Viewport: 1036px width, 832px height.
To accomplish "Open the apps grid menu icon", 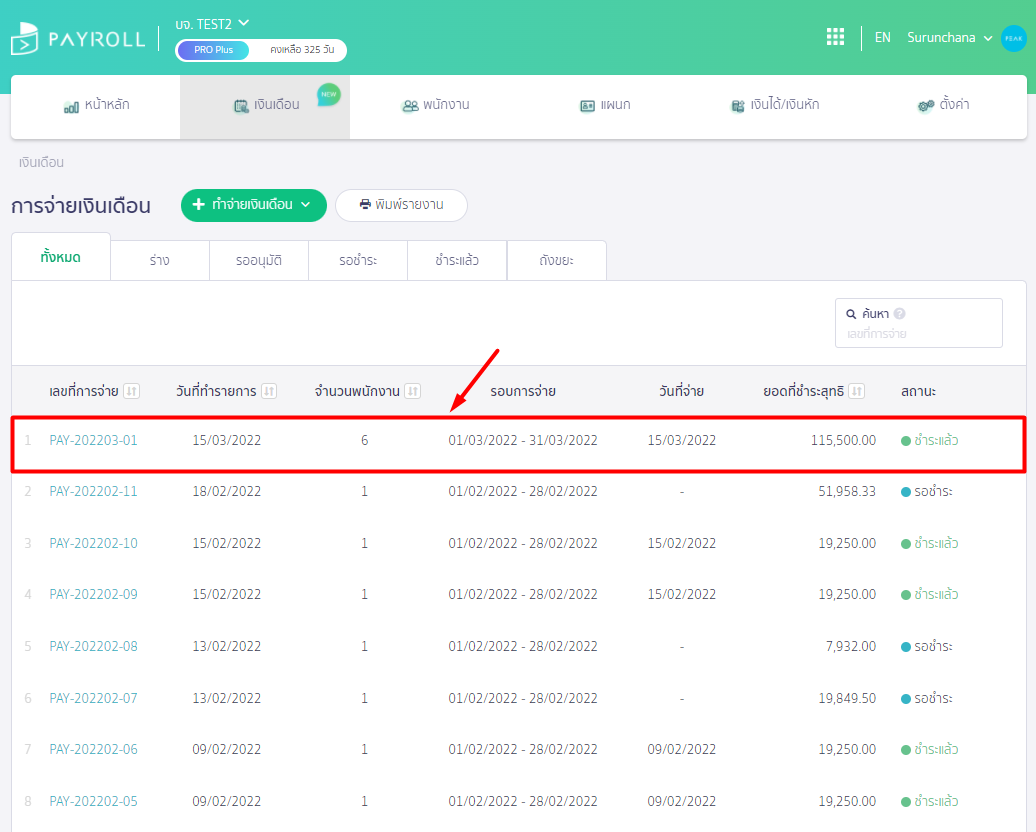I will tap(835, 37).
